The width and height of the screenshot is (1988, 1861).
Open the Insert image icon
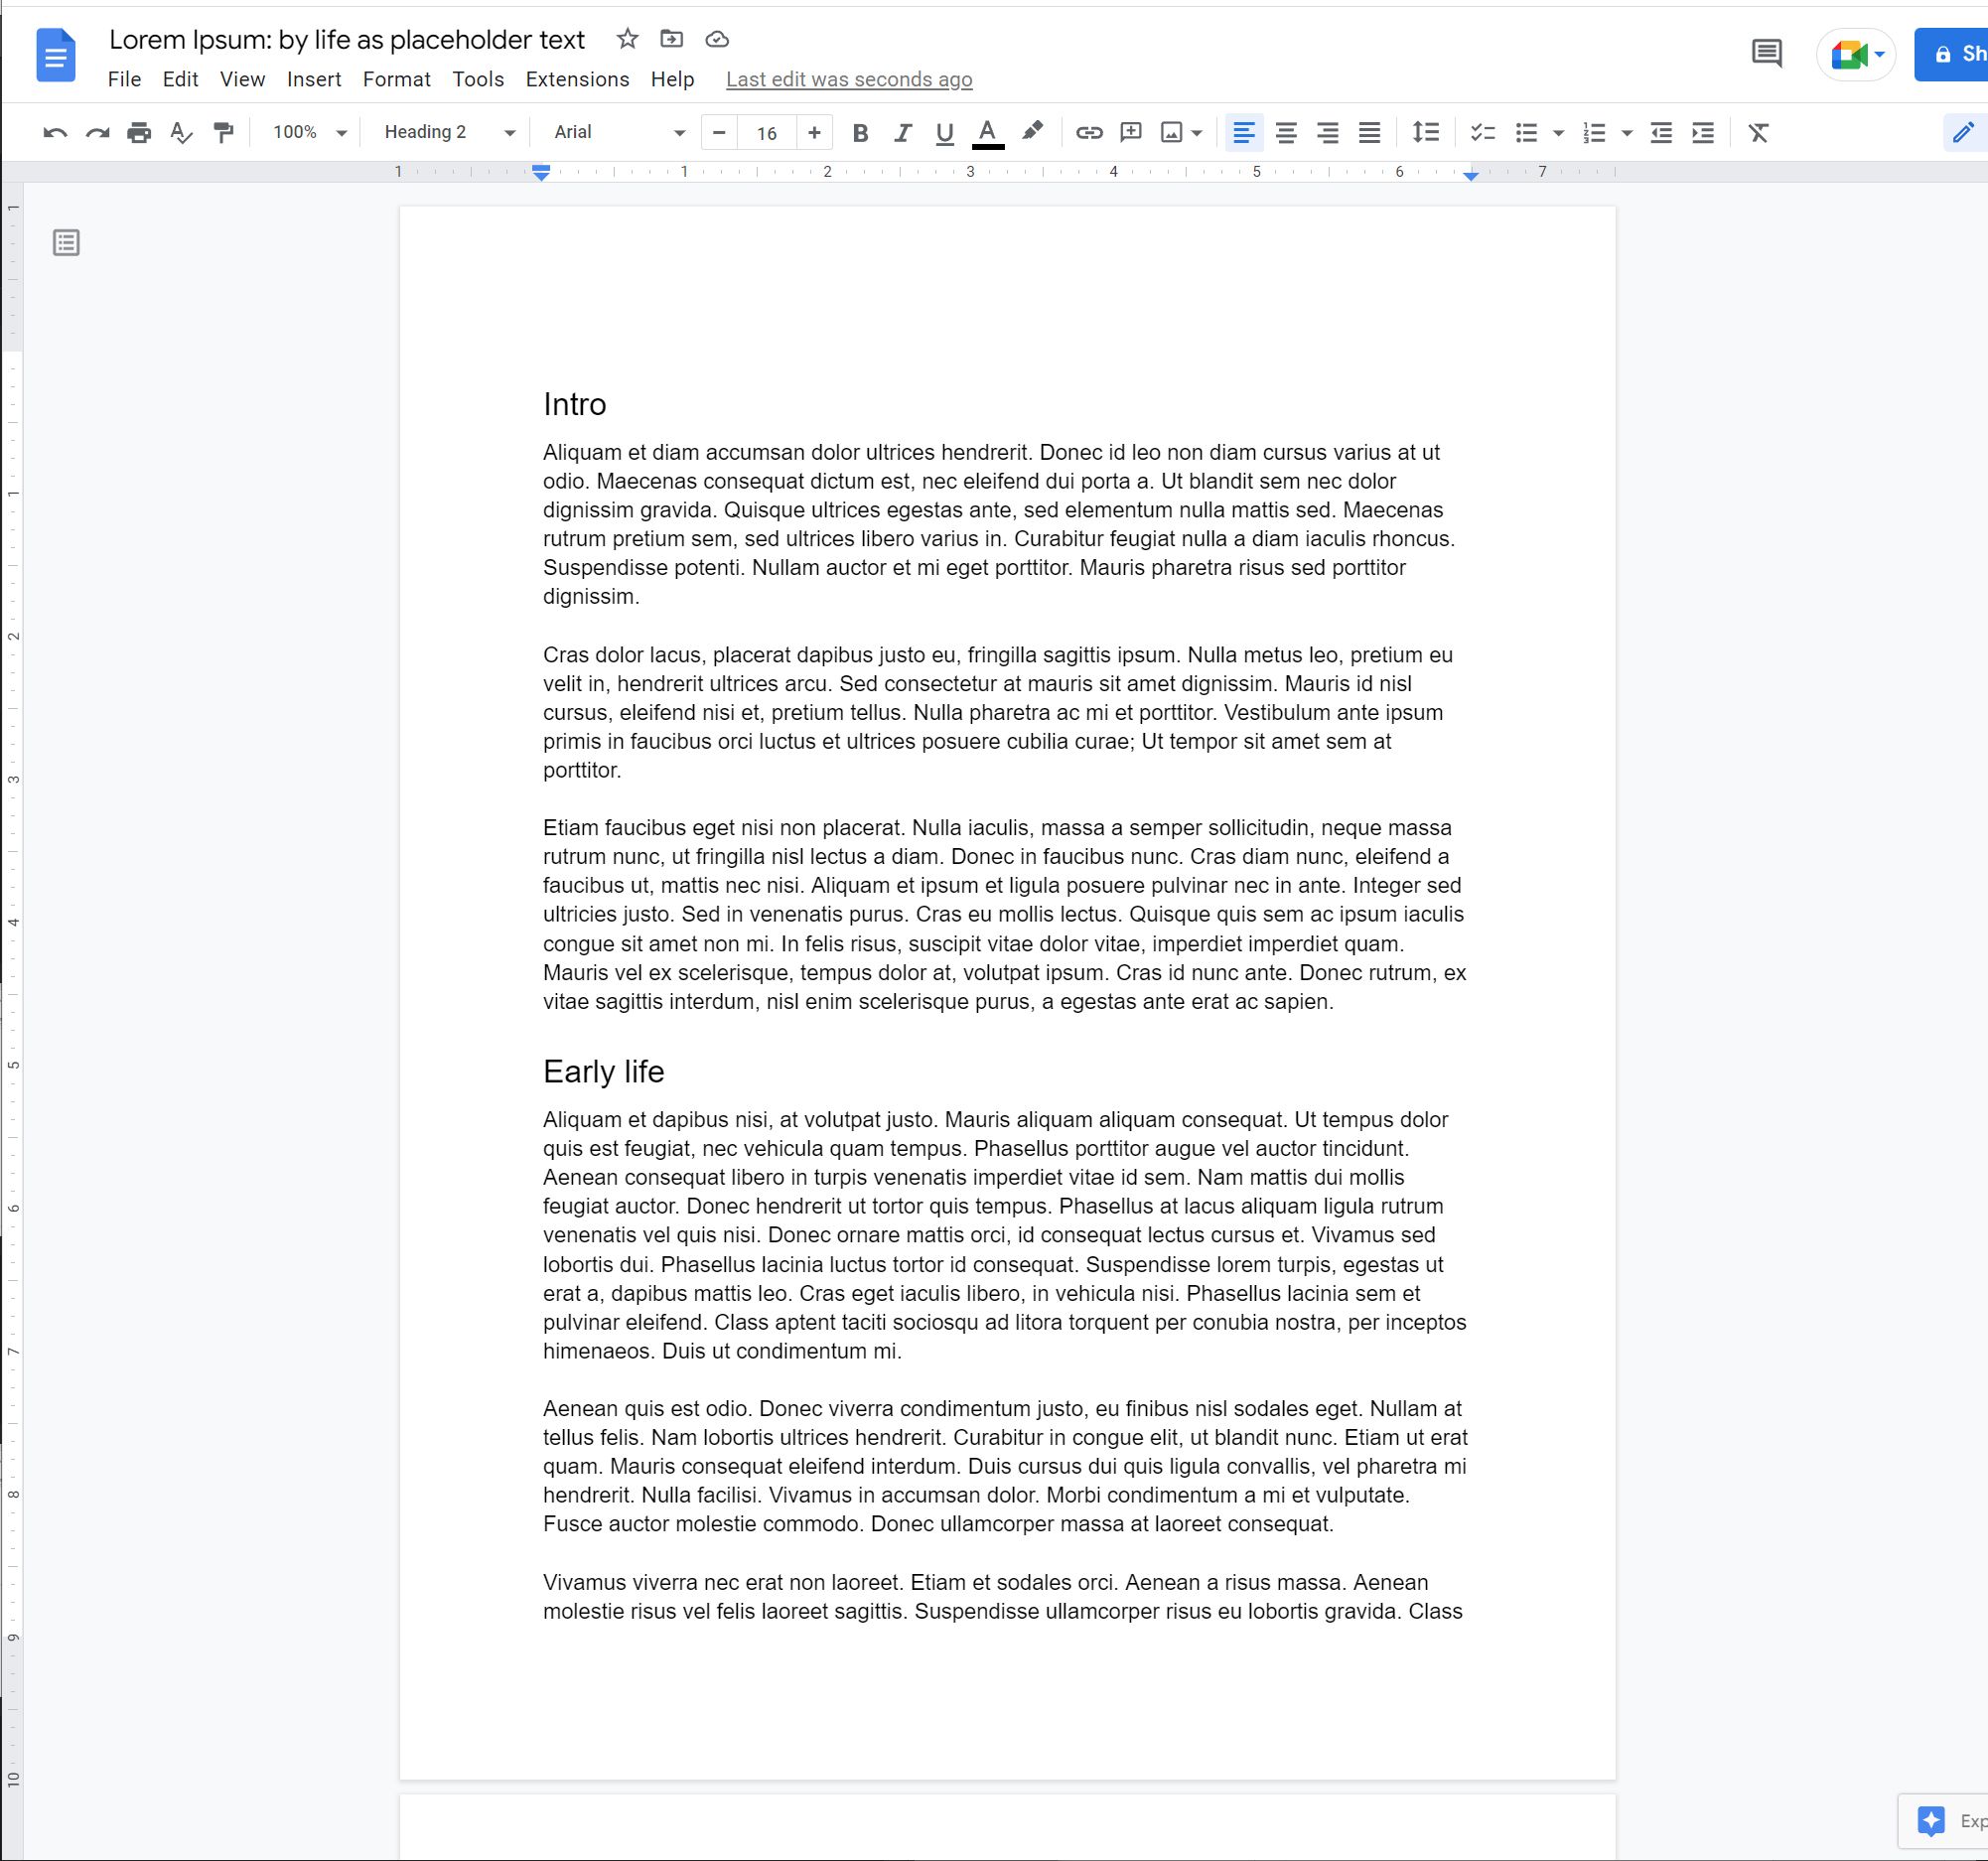pos(1171,131)
